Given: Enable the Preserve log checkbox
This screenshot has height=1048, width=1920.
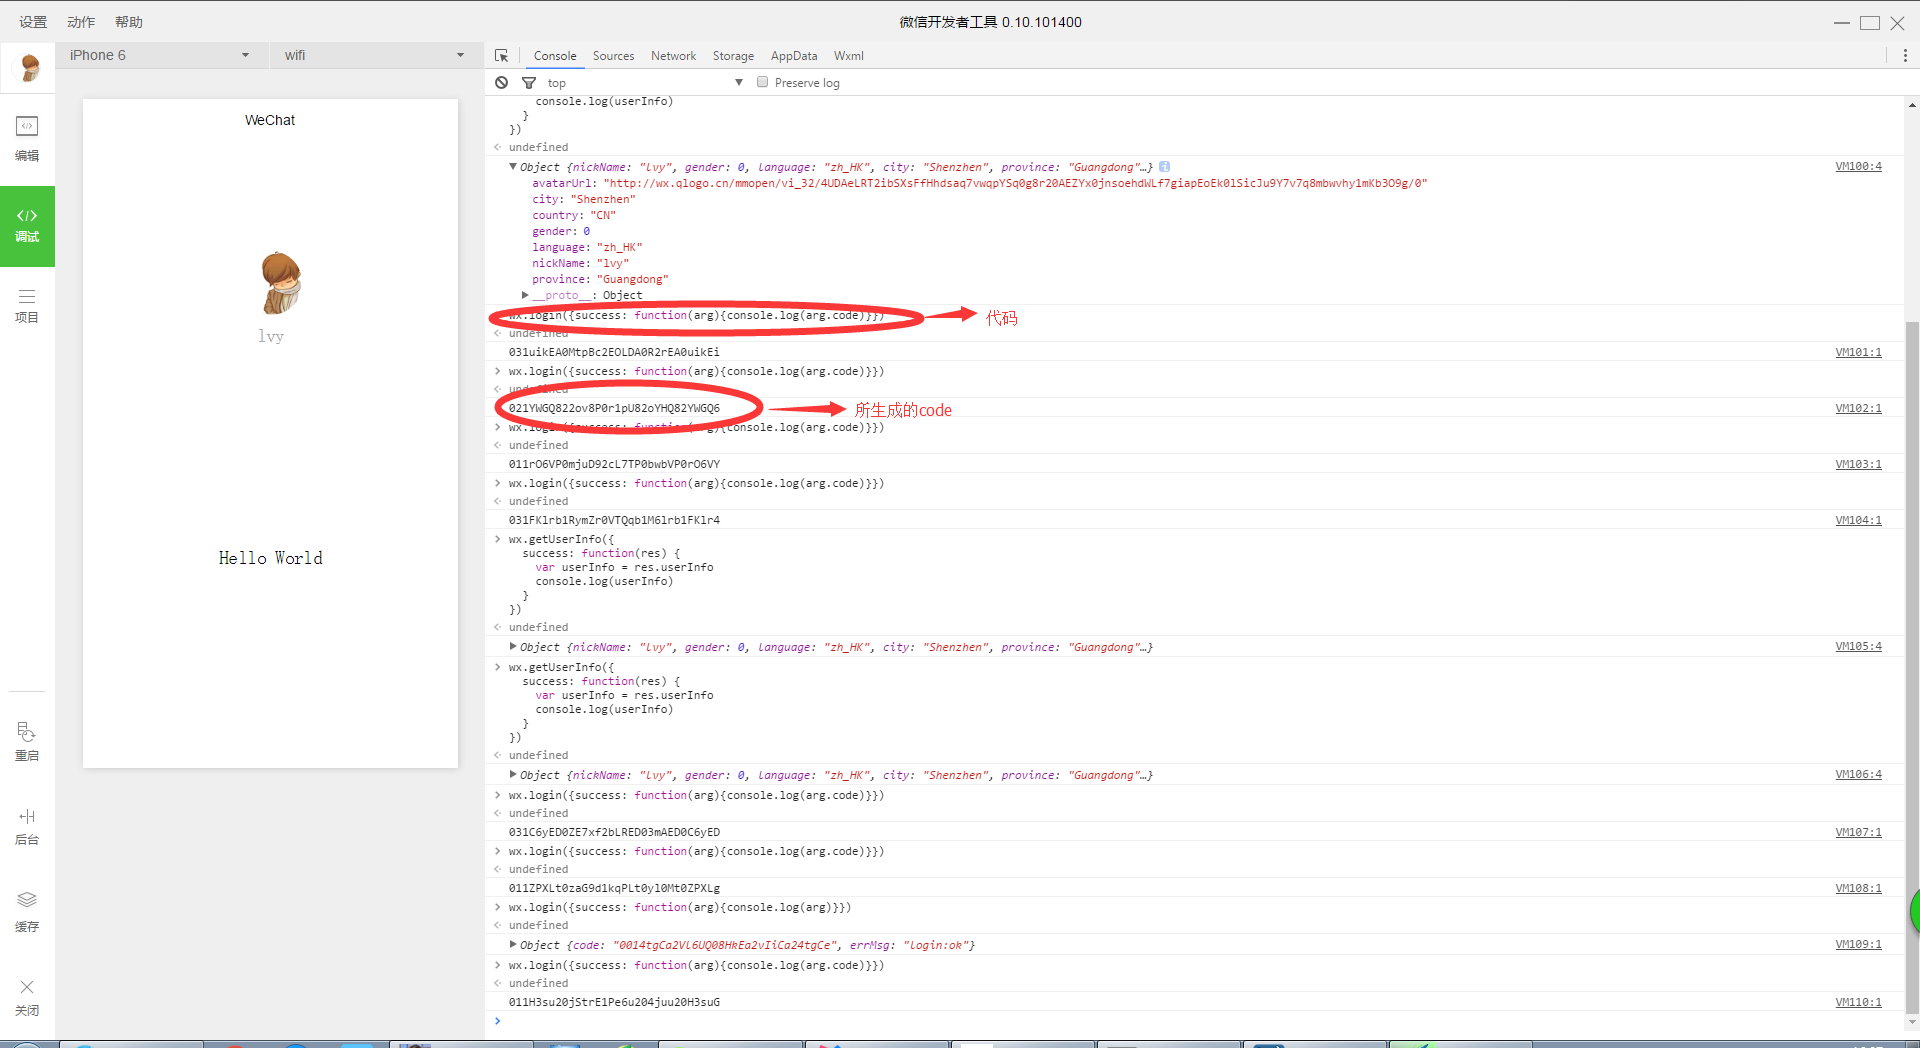Looking at the screenshot, I should pyautogui.click(x=763, y=83).
